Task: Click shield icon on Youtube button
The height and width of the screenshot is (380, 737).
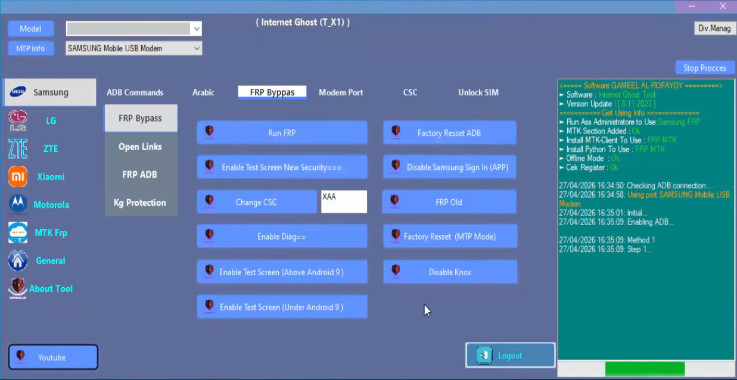Action: [x=20, y=356]
